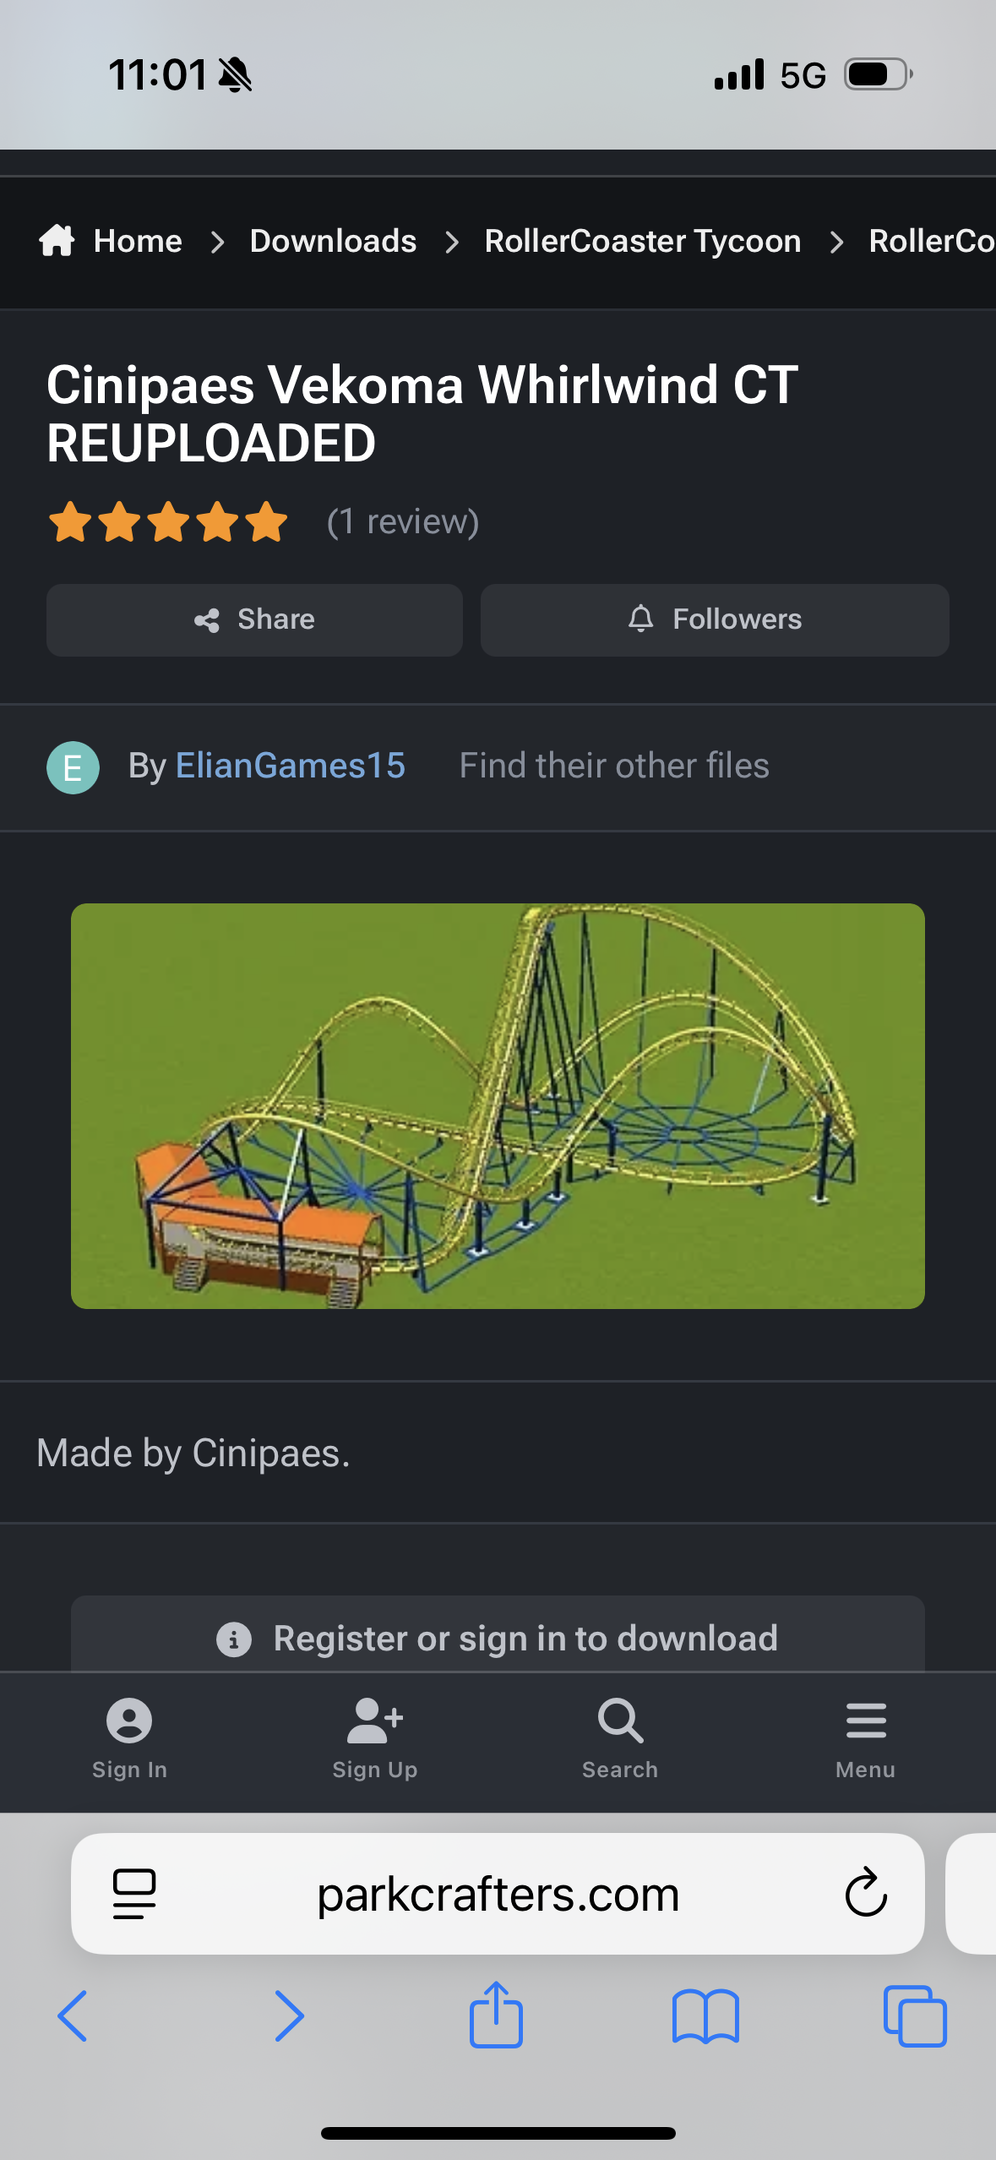The image size is (996, 2160).
Task: Open the hamburger Menu icon
Action: pos(866,1721)
